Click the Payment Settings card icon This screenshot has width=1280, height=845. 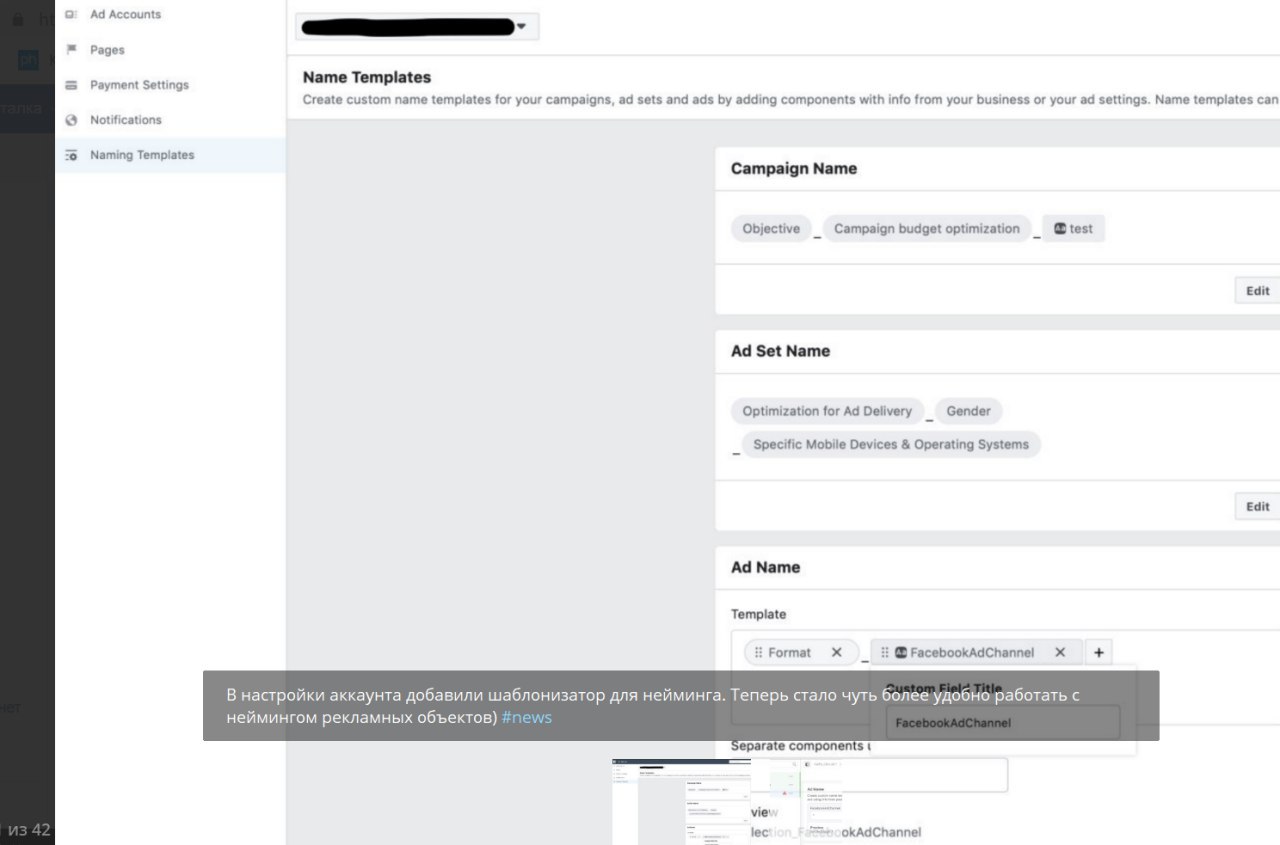click(x=71, y=85)
